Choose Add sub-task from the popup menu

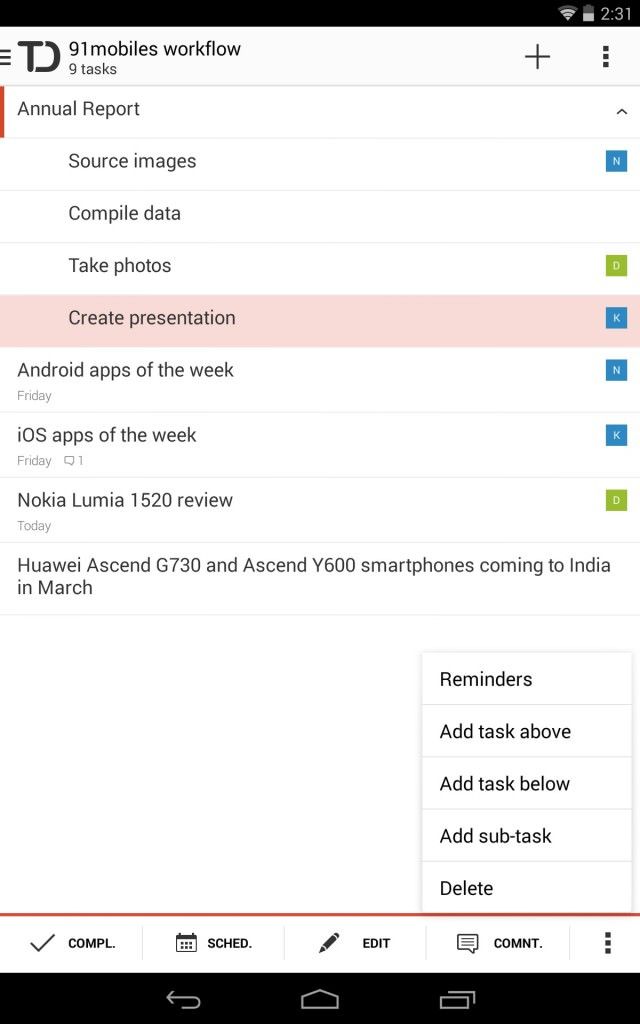[x=526, y=835]
